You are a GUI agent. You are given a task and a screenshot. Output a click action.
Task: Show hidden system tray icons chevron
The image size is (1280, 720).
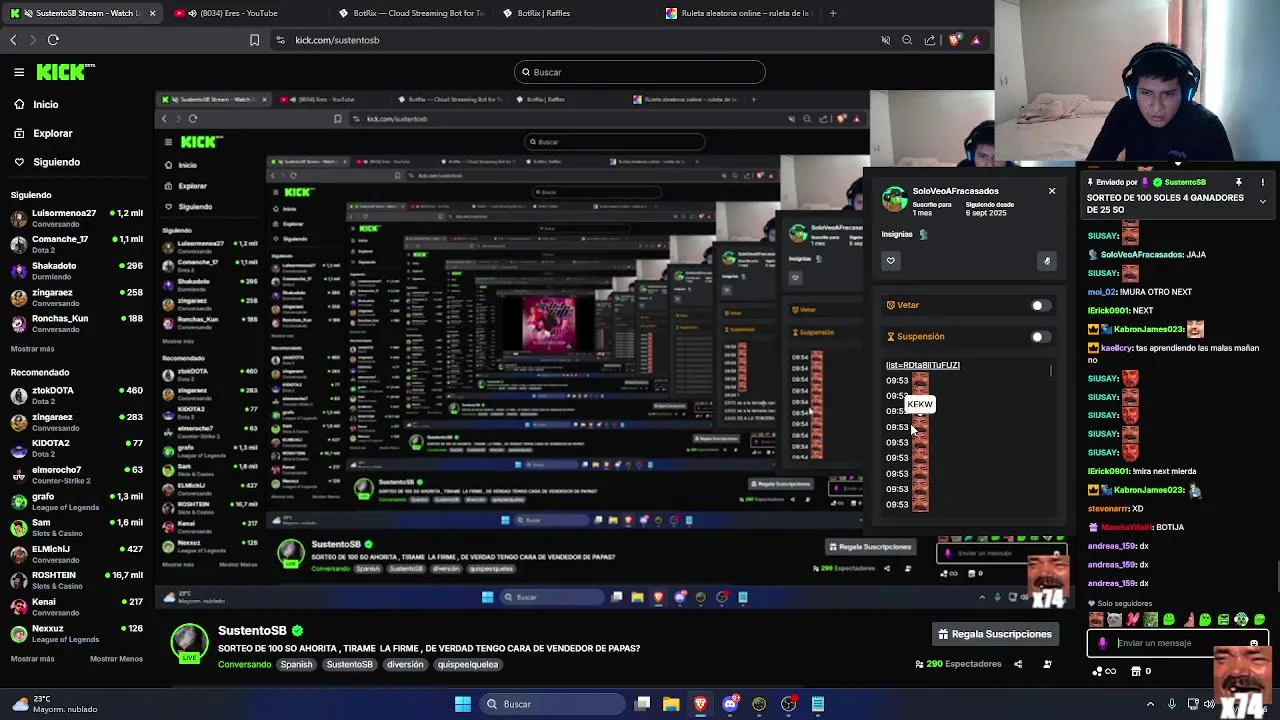pyautogui.click(x=1152, y=704)
